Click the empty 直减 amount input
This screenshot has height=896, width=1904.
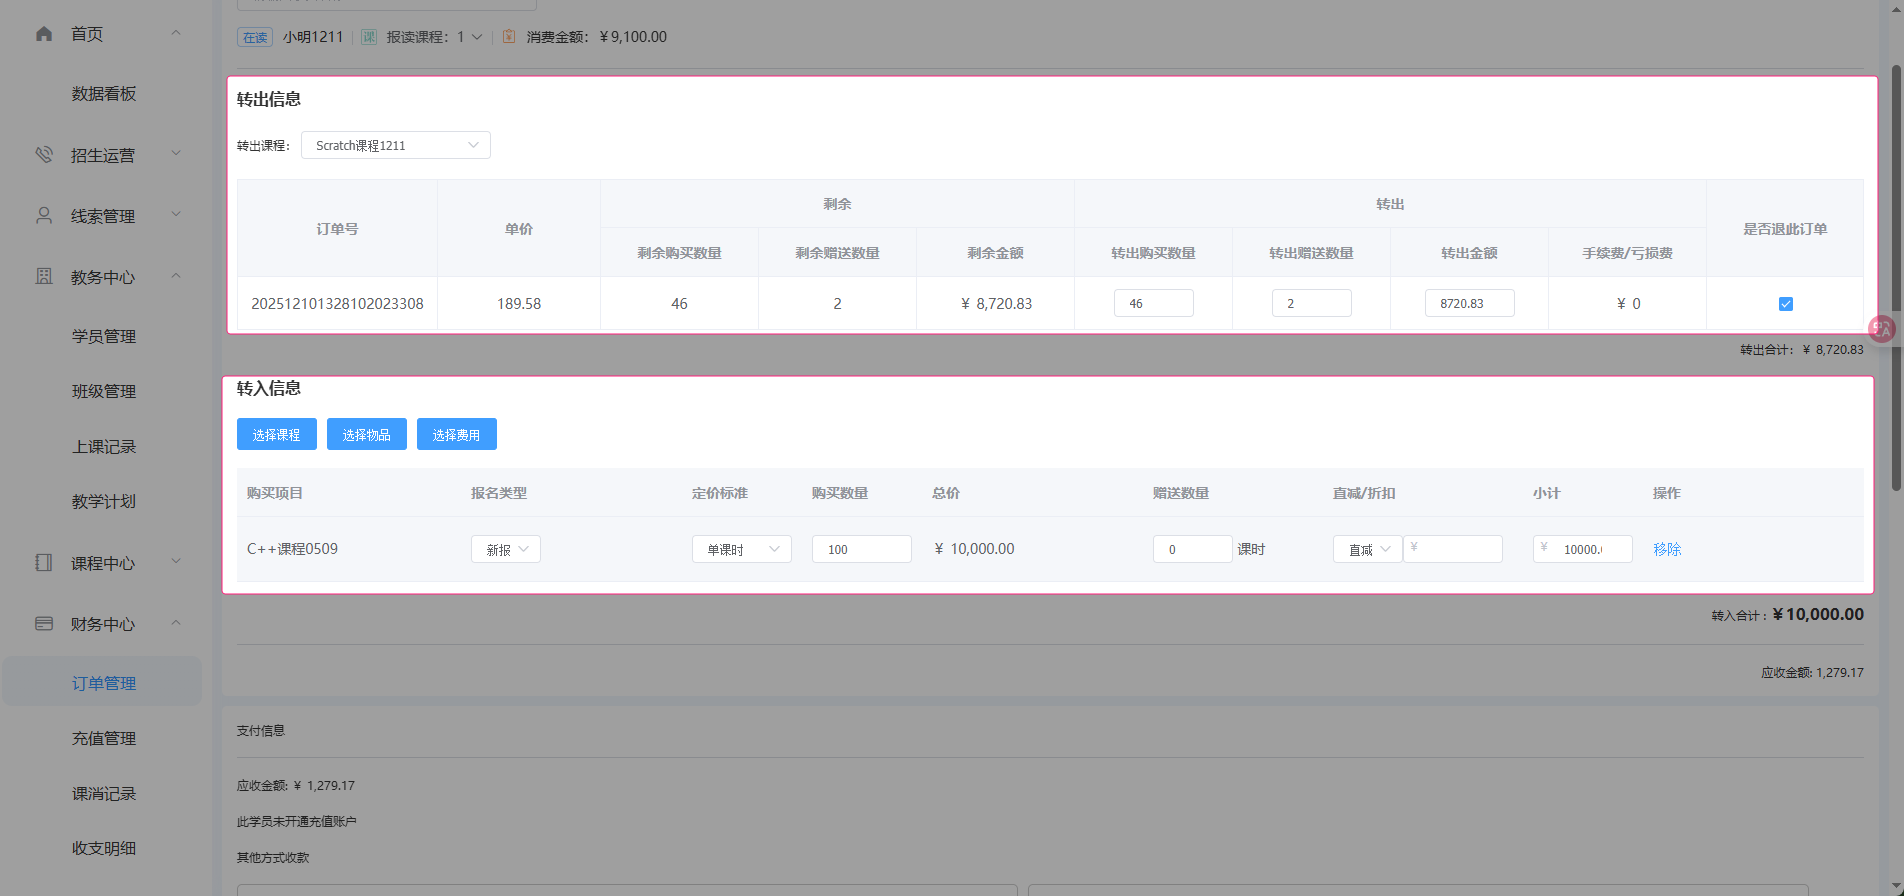click(x=1453, y=549)
